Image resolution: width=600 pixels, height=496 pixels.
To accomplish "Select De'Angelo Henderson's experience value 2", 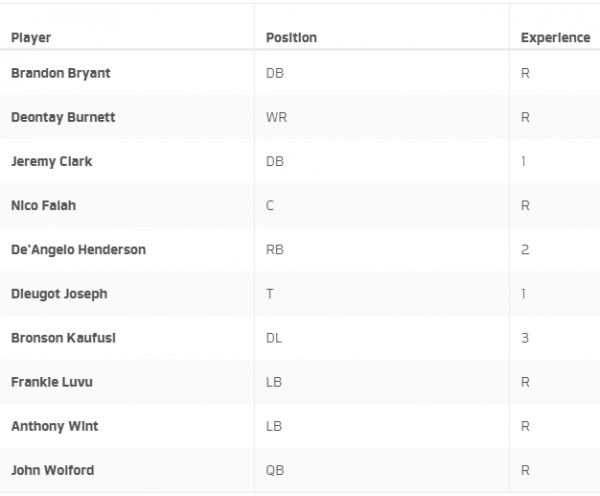I will pos(525,250).
